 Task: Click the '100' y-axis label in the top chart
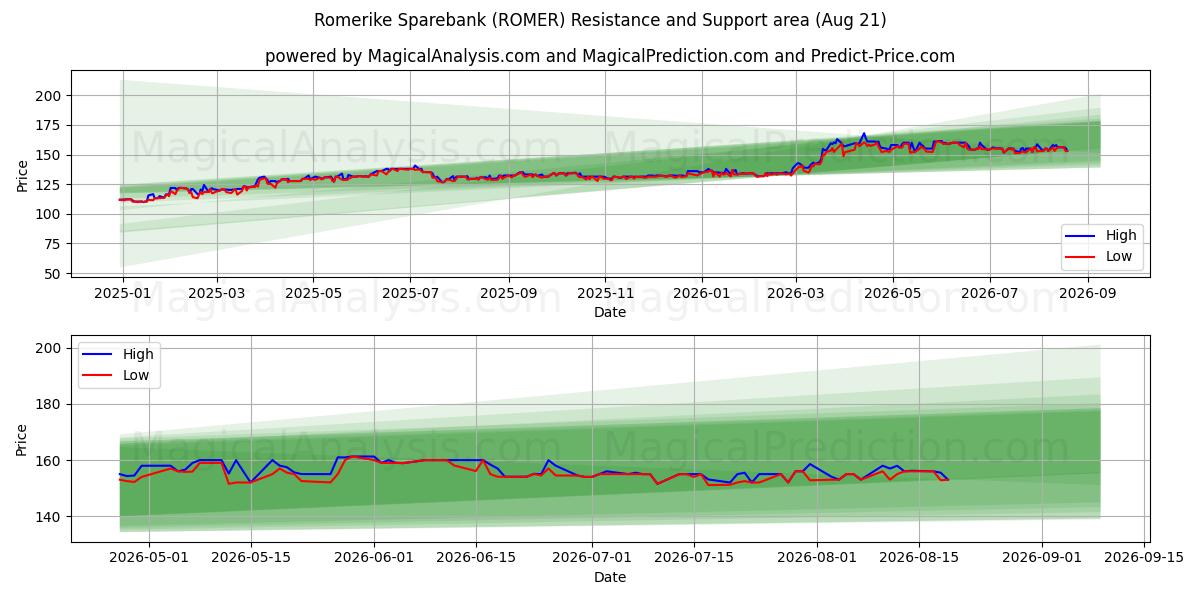click(x=50, y=215)
